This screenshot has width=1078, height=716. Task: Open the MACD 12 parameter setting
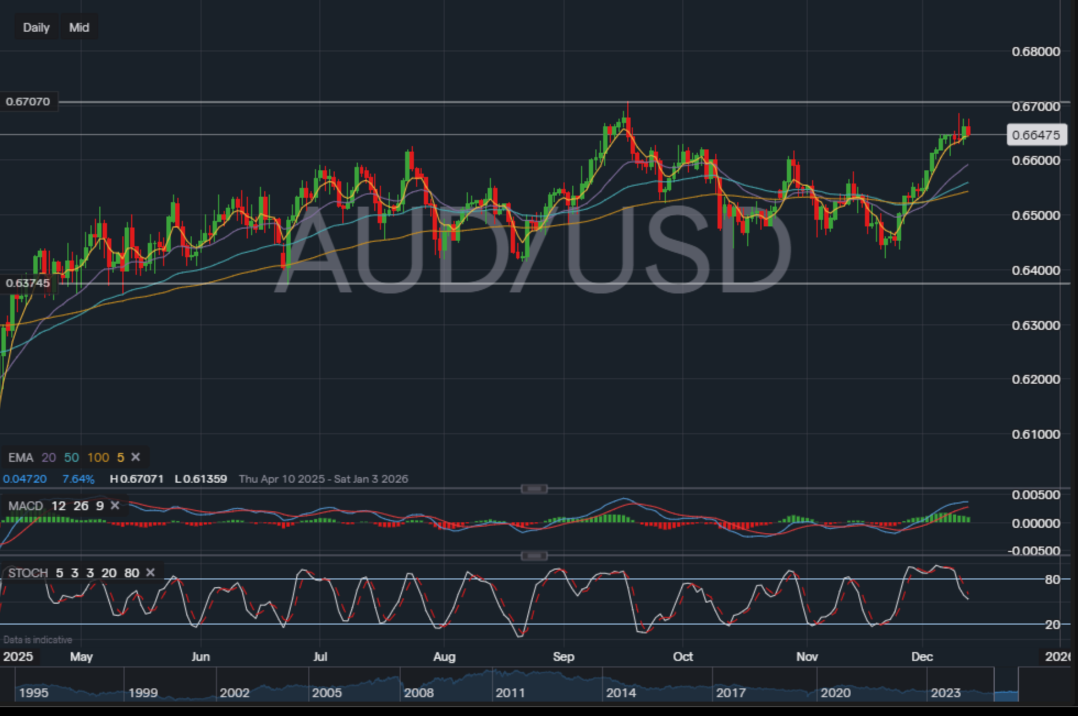tap(59, 506)
